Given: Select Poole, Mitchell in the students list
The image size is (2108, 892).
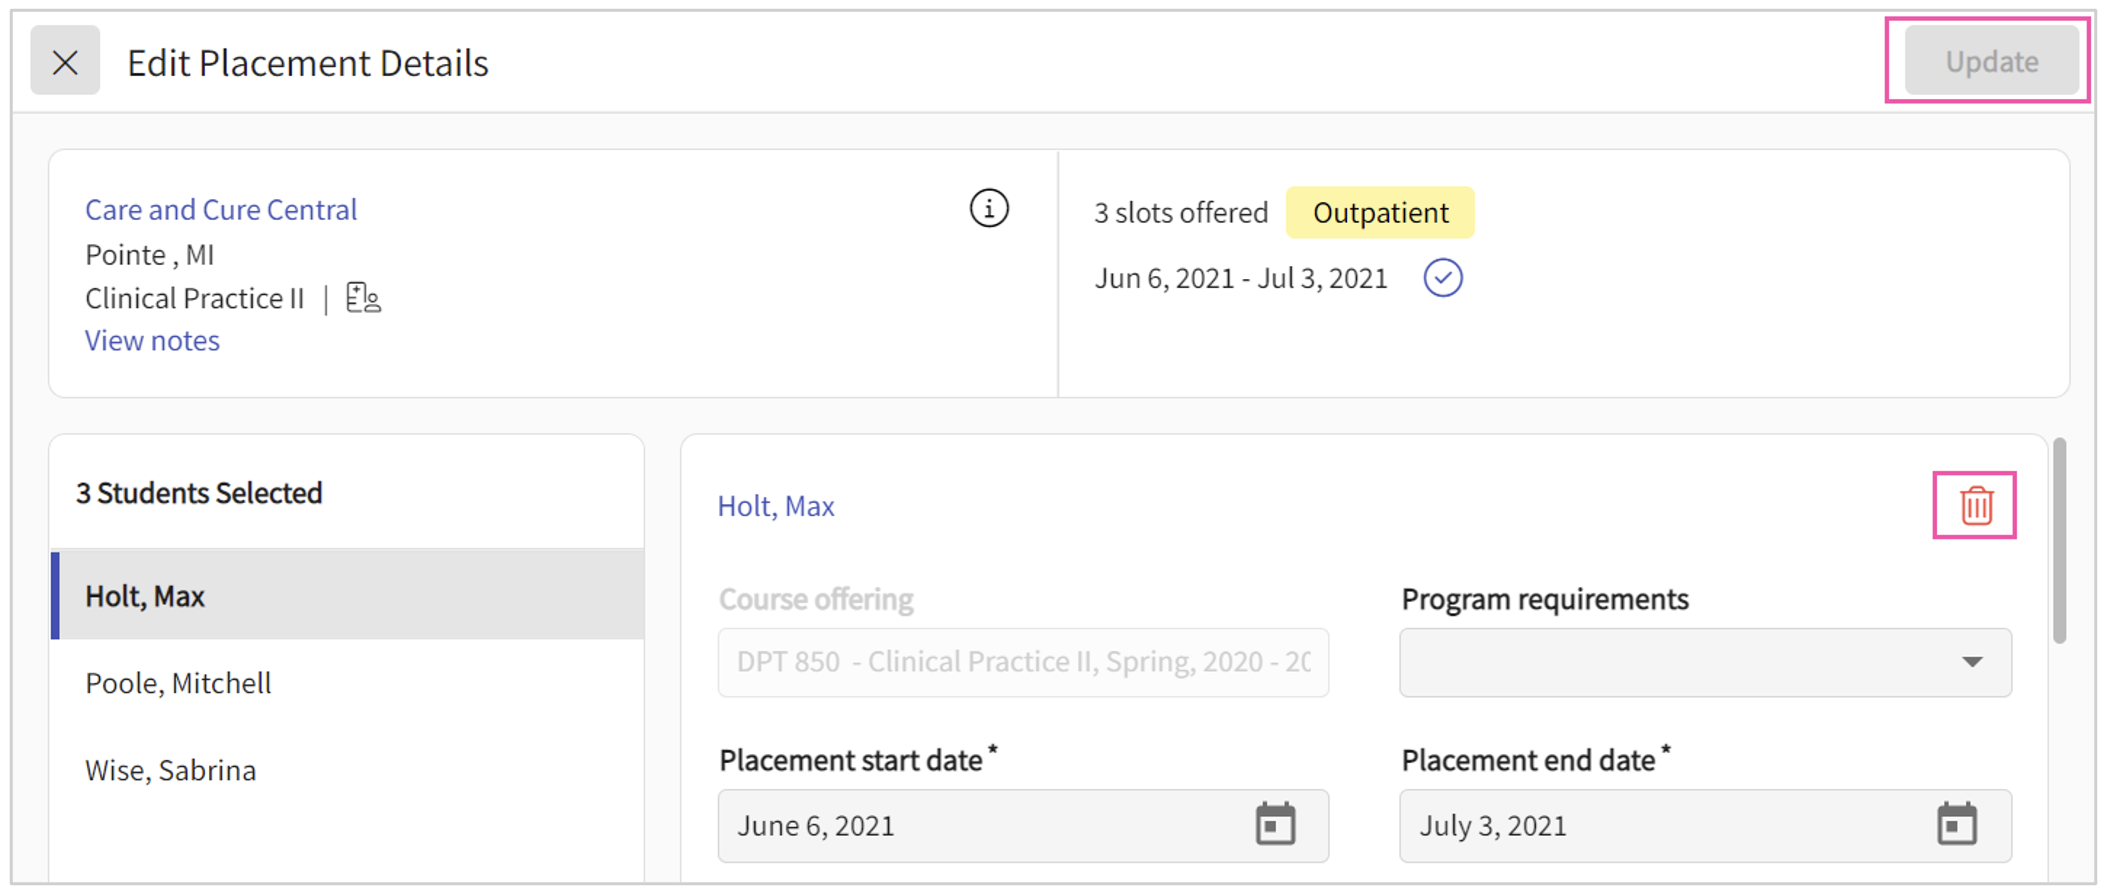Looking at the screenshot, I should click(178, 683).
